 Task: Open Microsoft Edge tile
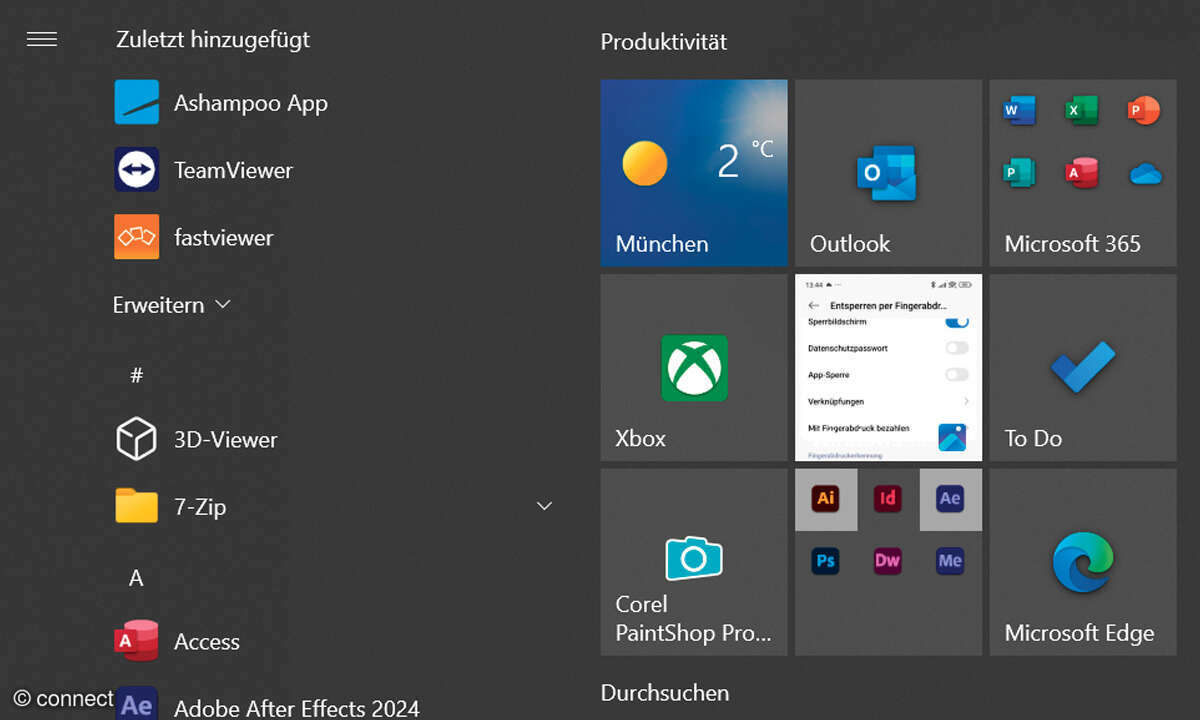point(1083,562)
